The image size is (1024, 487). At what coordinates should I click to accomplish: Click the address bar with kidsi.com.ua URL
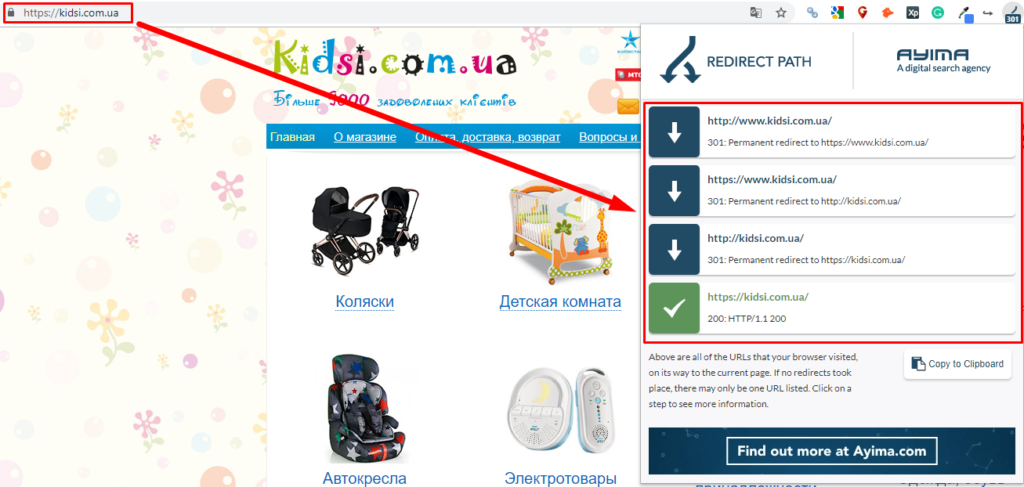pos(392,12)
